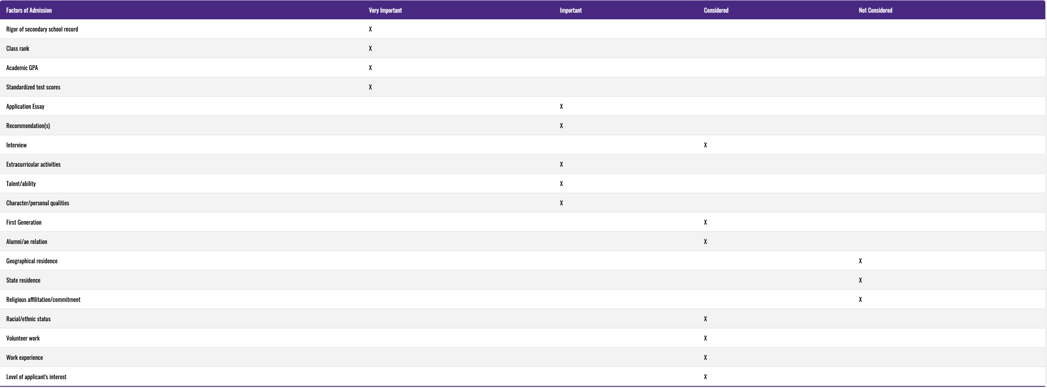Click the X mark in Extracurricular activities row
This screenshot has height=388, width=1047.
pyautogui.click(x=562, y=165)
